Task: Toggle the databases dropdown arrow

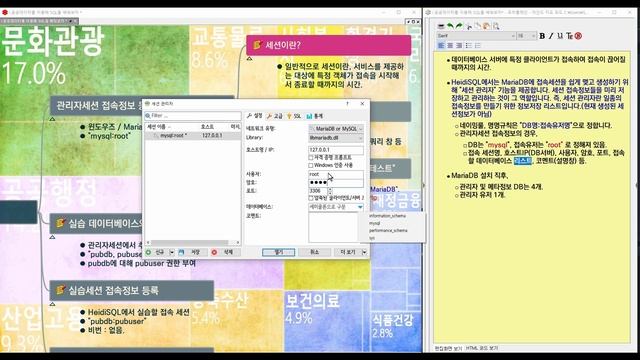Action: click(x=360, y=207)
